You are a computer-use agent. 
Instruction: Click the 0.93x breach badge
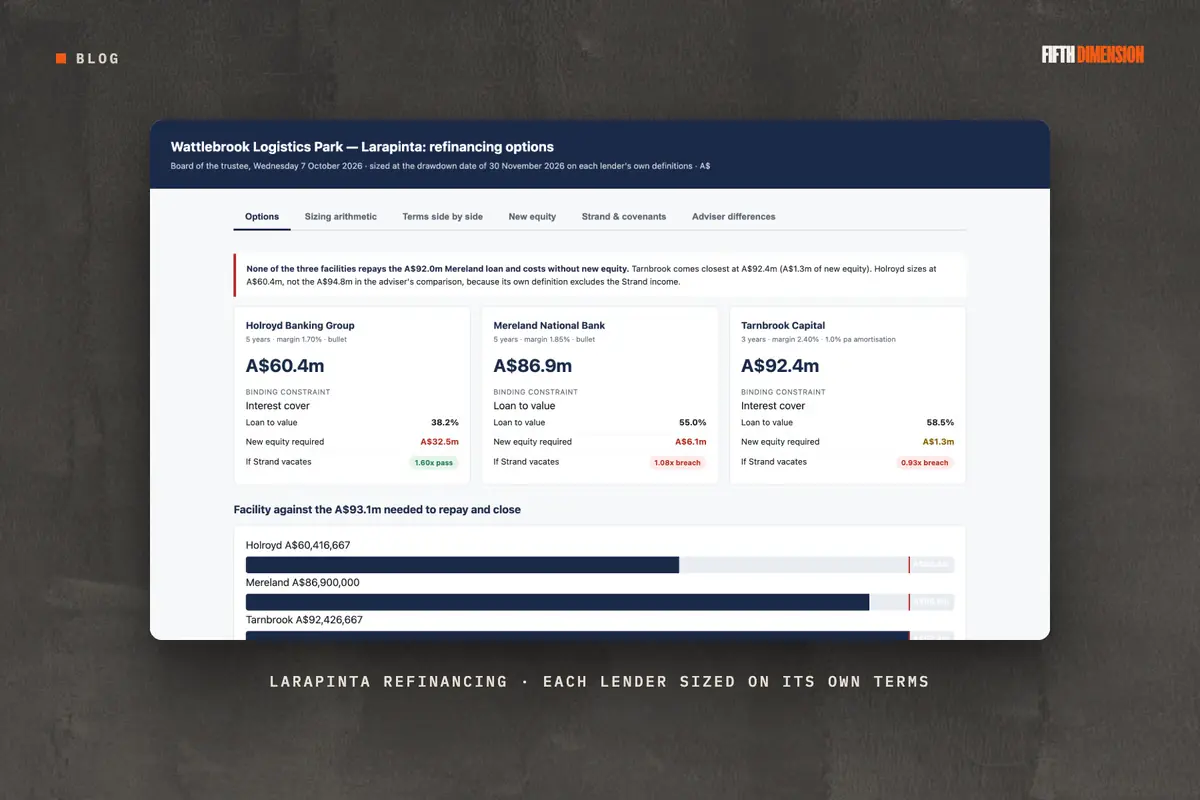pos(926,463)
